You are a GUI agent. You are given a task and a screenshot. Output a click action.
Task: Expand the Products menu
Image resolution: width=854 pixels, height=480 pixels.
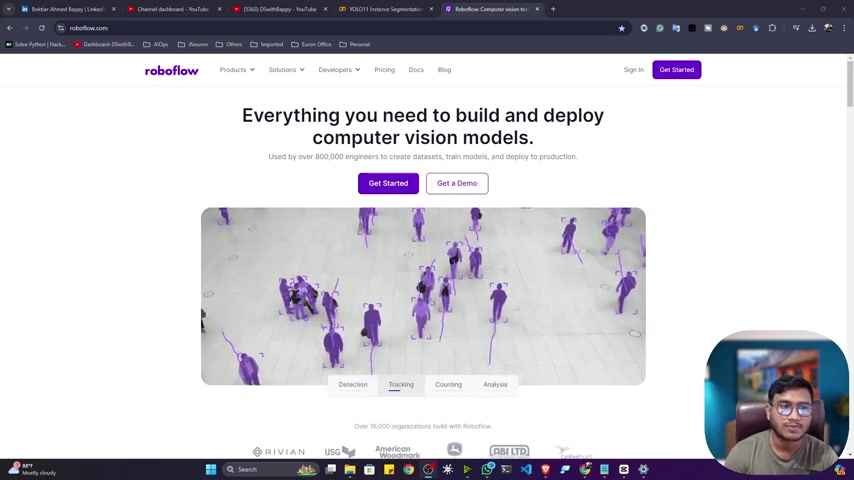coord(237,70)
